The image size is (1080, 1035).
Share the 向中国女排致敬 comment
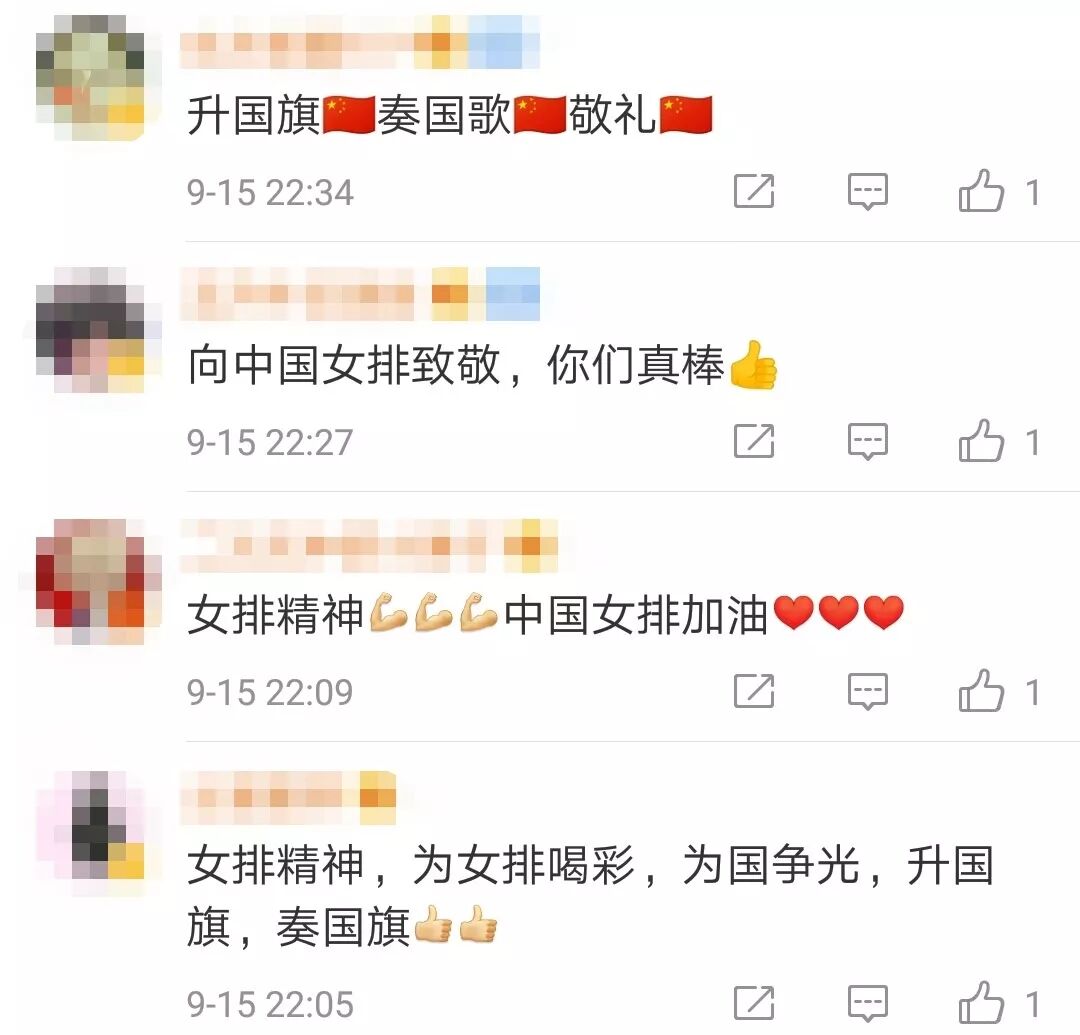point(754,441)
